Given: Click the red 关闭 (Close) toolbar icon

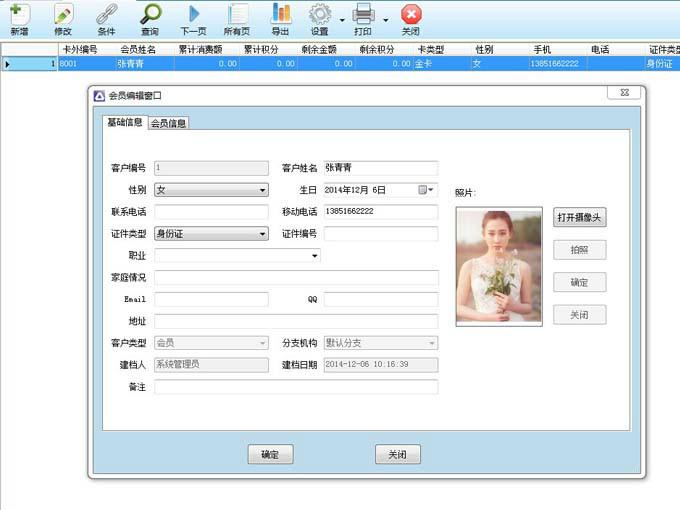Looking at the screenshot, I should pyautogui.click(x=411, y=20).
